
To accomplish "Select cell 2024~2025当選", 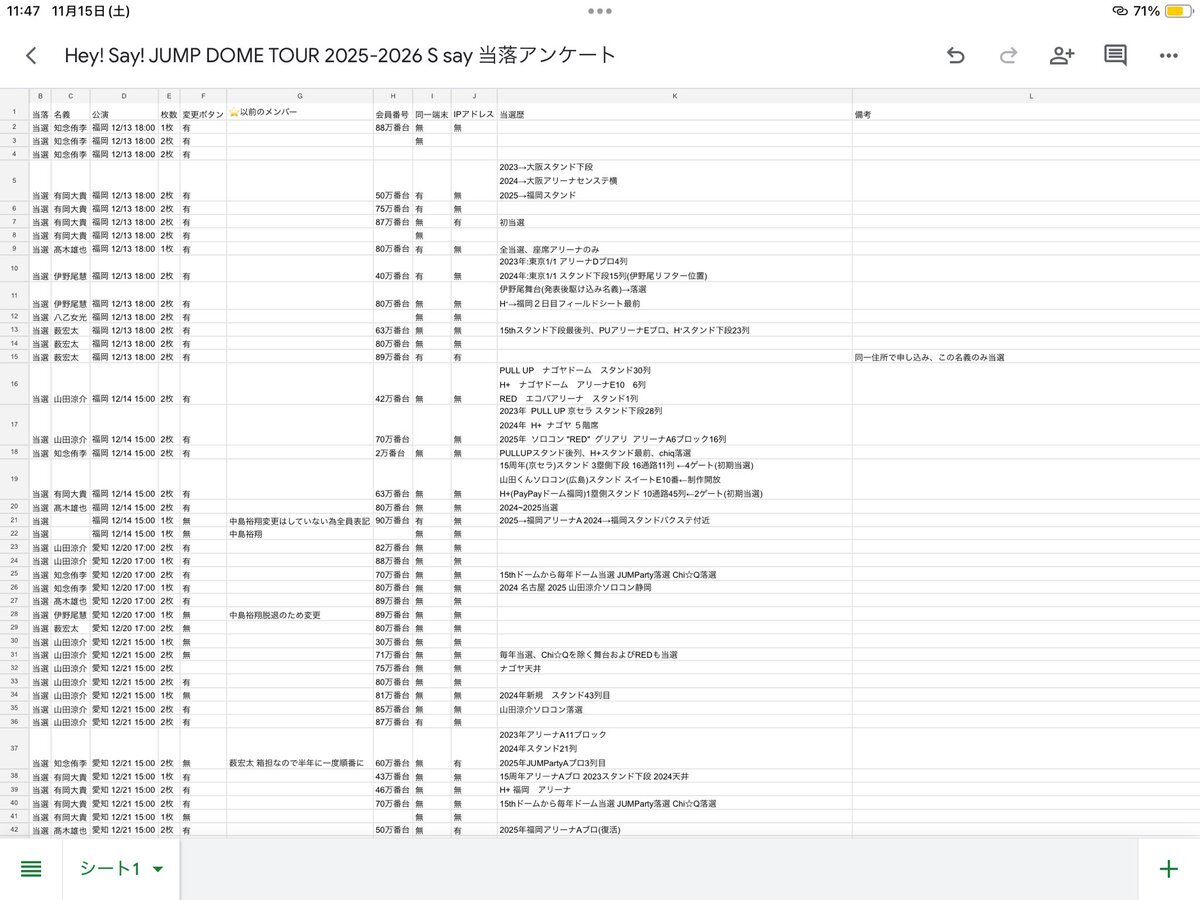I will point(674,506).
